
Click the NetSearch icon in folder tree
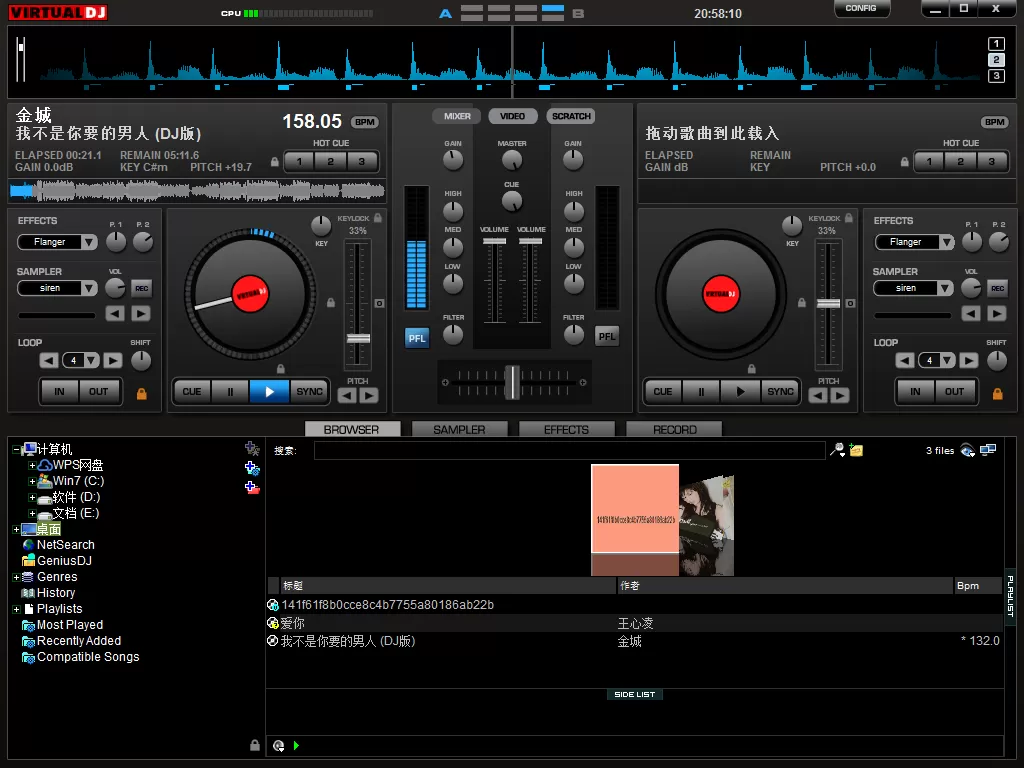click(x=28, y=545)
